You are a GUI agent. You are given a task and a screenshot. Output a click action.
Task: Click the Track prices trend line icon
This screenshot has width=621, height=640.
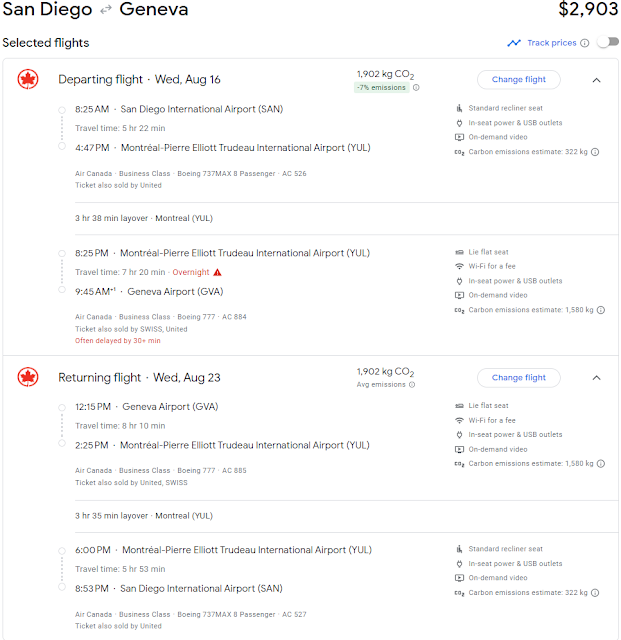(x=514, y=43)
